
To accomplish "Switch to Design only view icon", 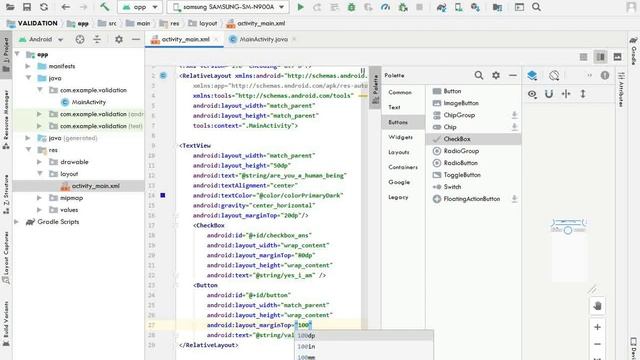I will [618, 57].
